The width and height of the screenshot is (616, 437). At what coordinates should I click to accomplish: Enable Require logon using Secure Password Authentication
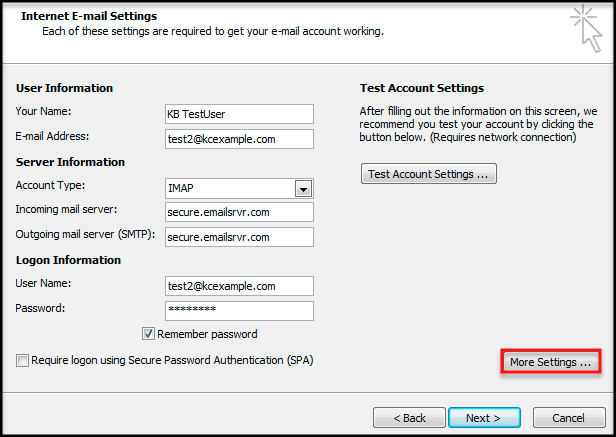(x=22, y=360)
